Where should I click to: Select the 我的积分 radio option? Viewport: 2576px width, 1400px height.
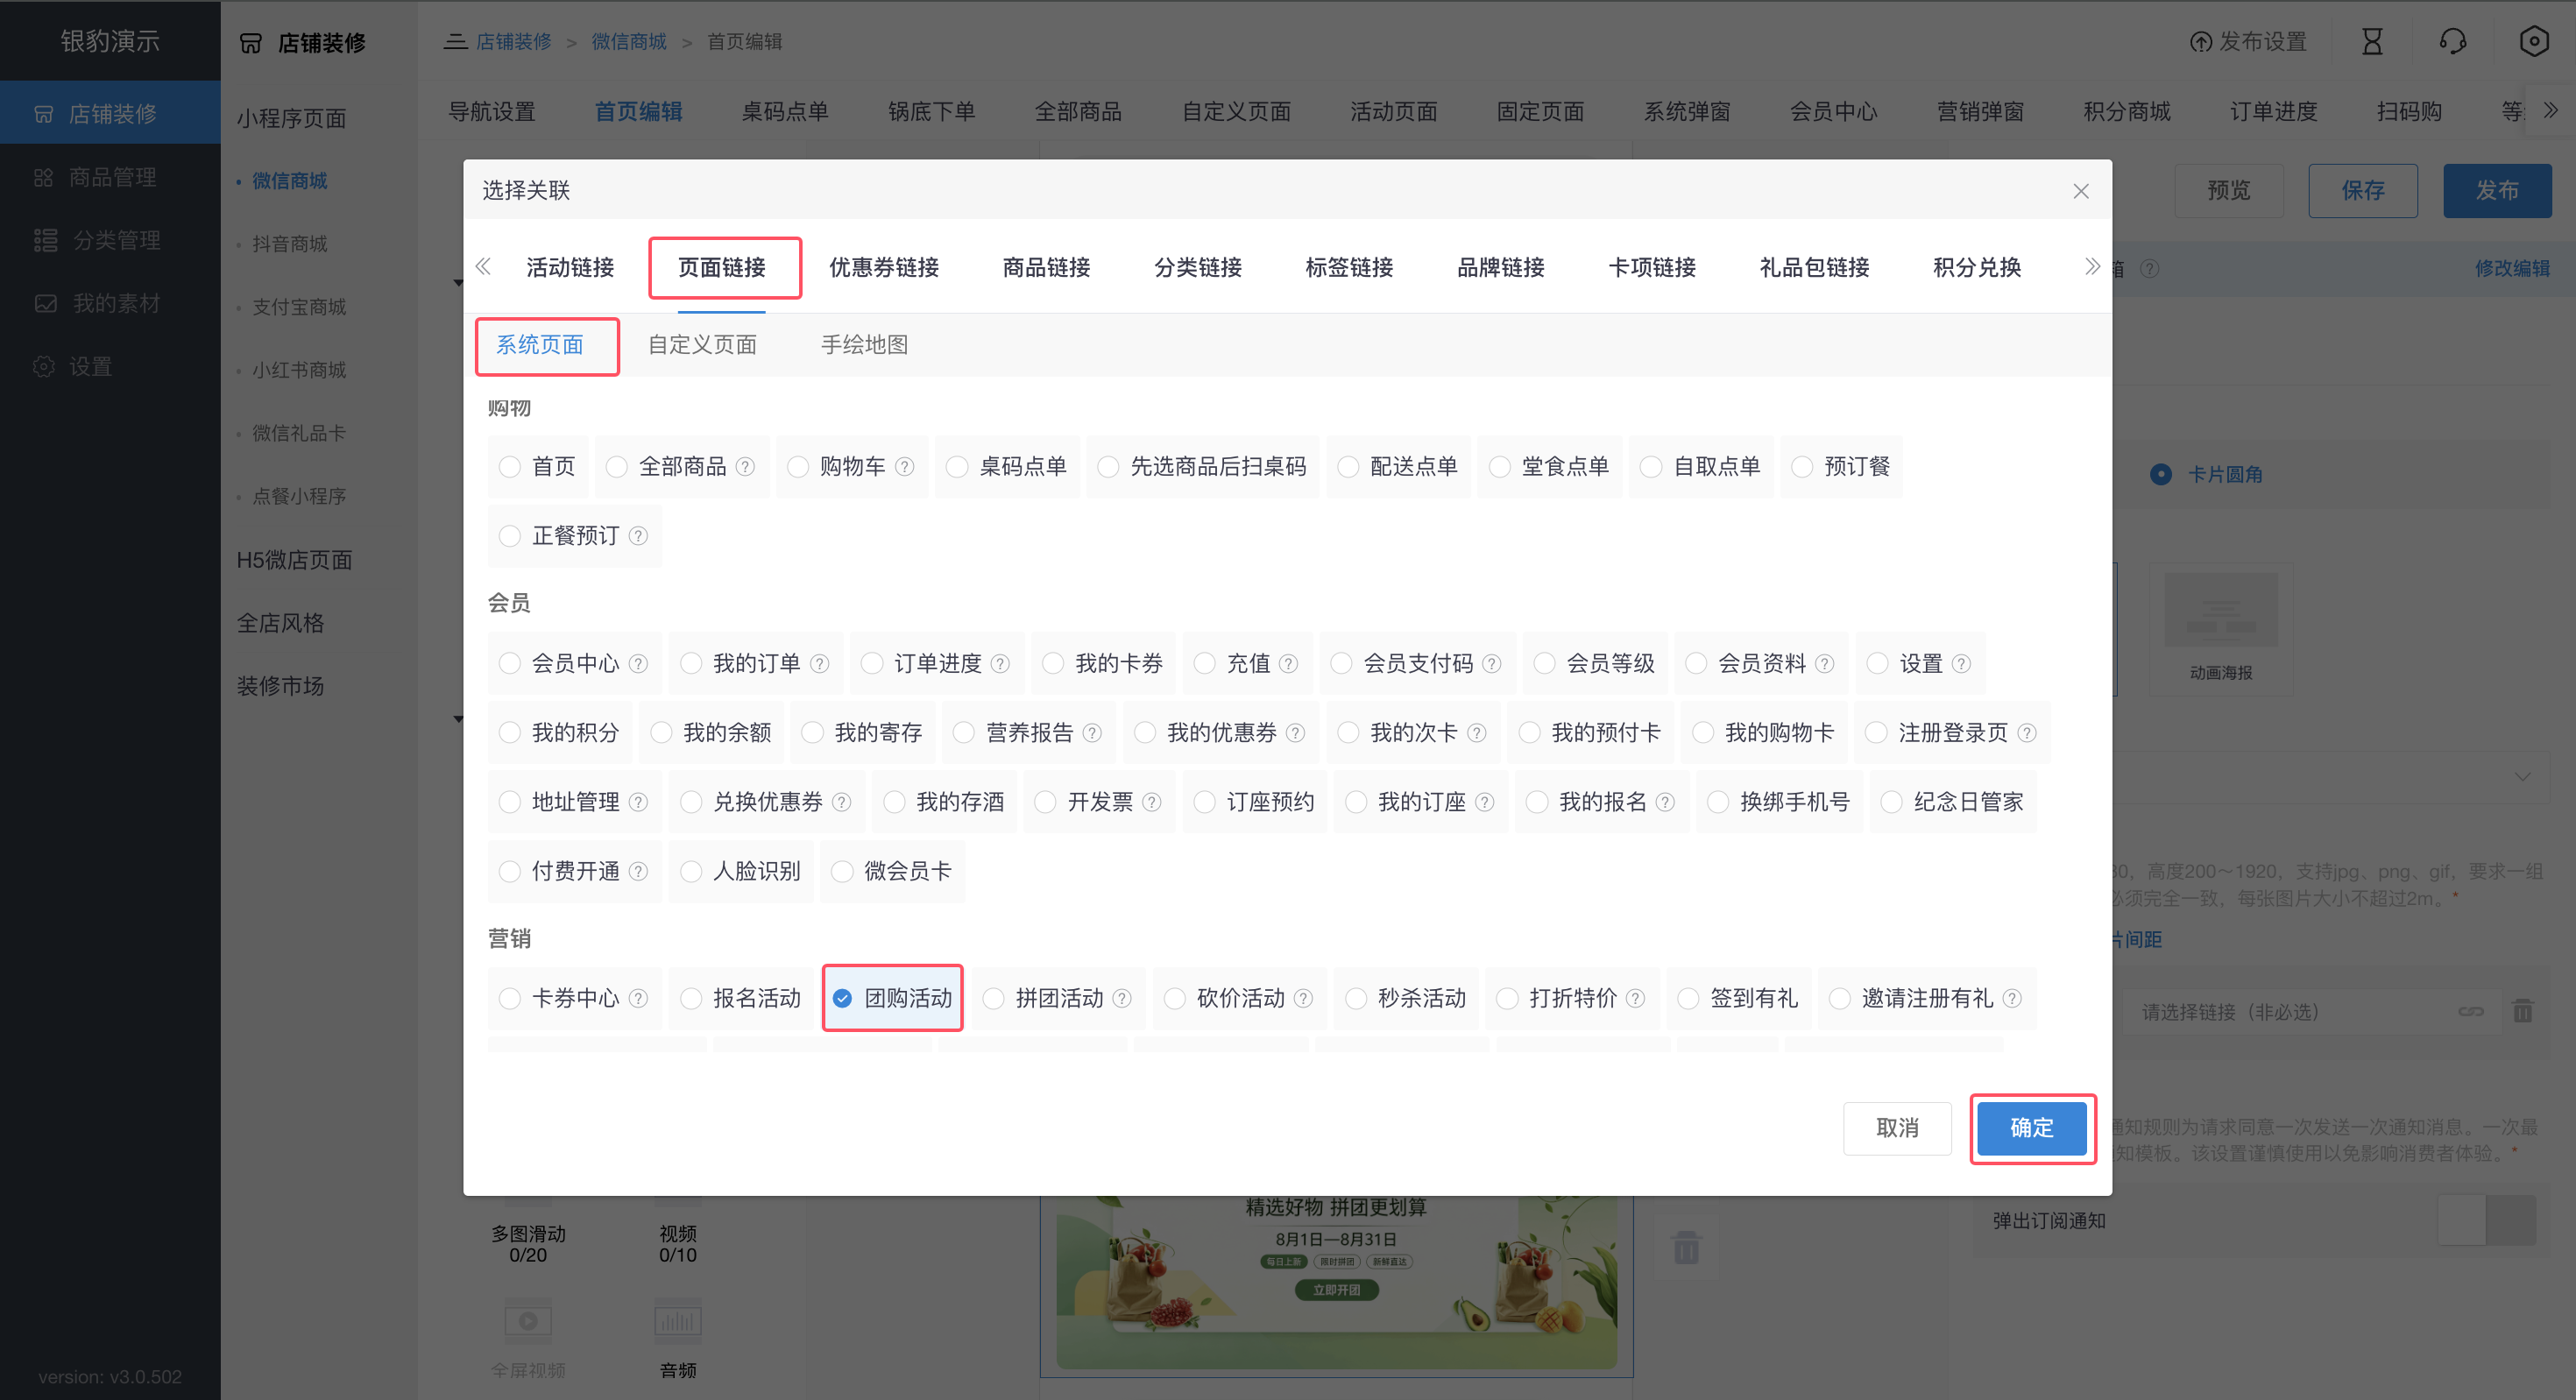click(510, 733)
